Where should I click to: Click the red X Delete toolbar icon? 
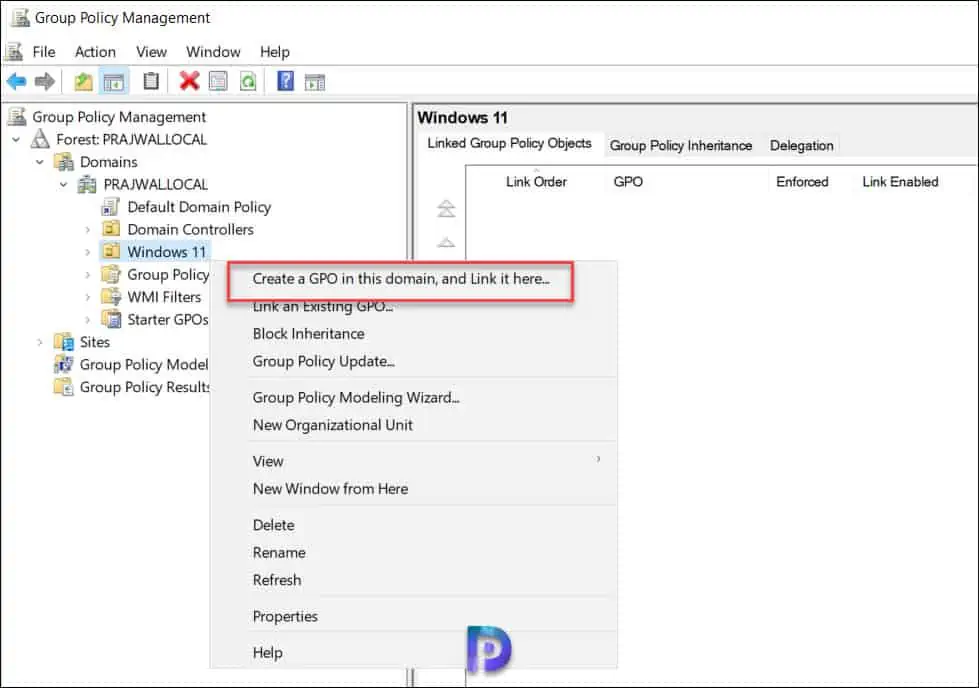click(x=189, y=81)
